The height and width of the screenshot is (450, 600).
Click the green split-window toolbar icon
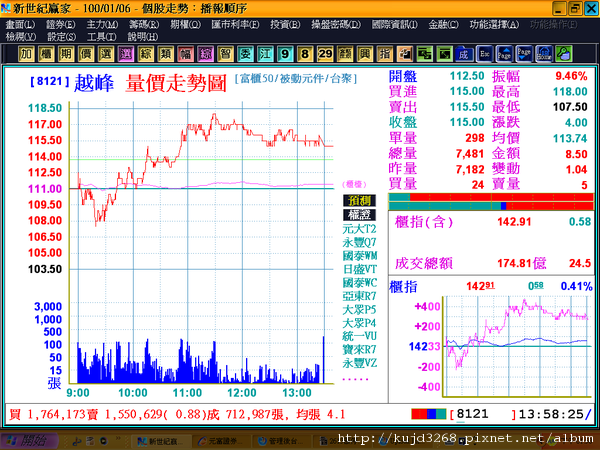pos(424,54)
